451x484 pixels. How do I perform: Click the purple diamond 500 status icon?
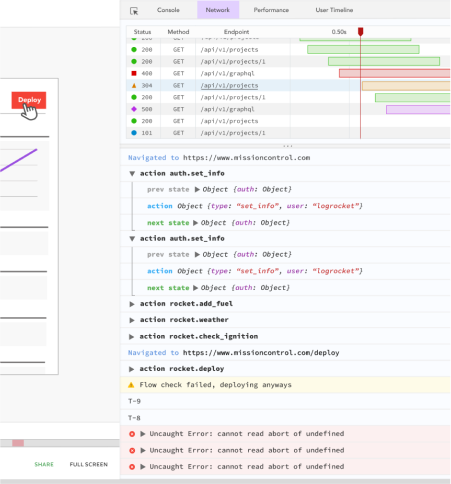click(x=134, y=109)
